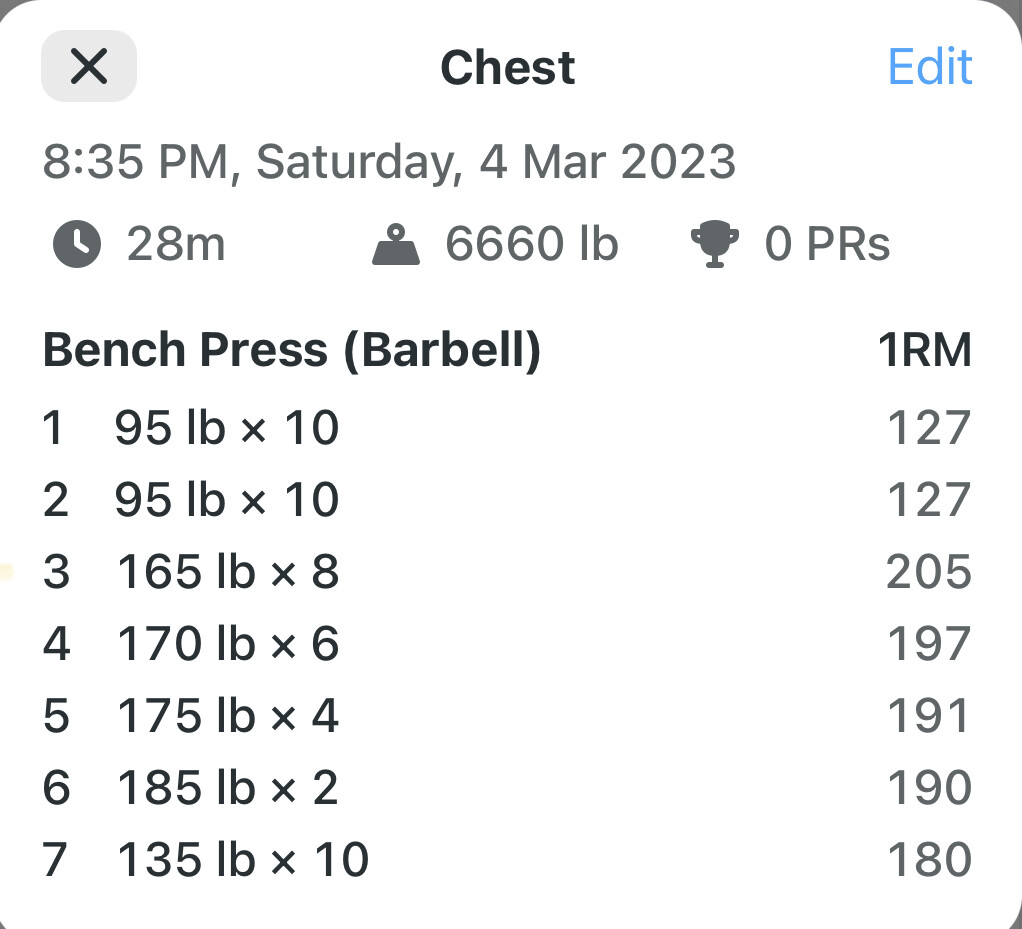1022x929 pixels.
Task: Tap Edit to modify the workout
Action: coord(930,66)
